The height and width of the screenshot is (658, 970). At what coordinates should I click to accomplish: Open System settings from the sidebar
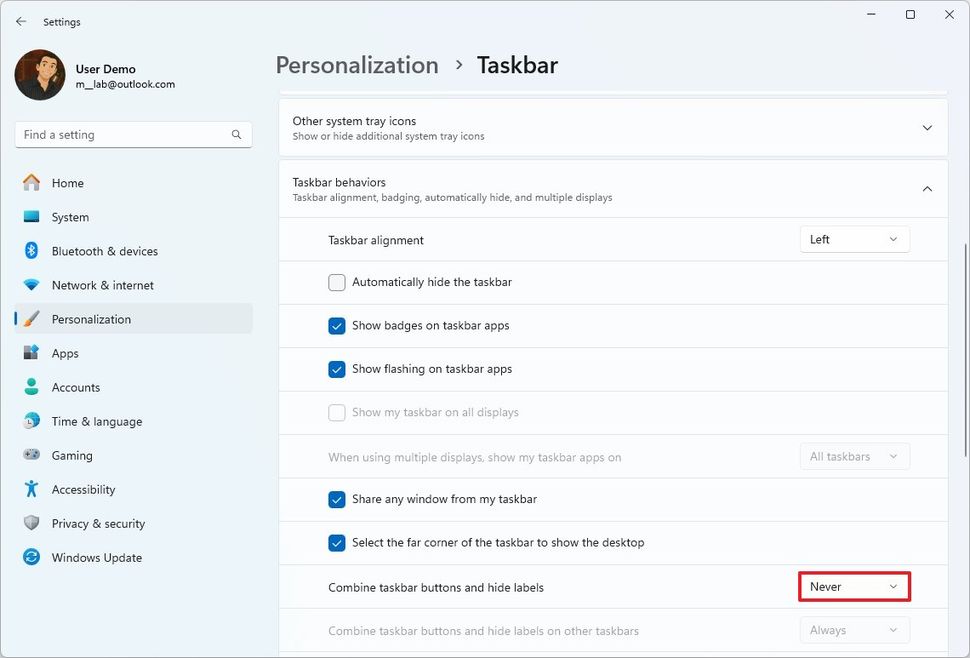point(69,217)
